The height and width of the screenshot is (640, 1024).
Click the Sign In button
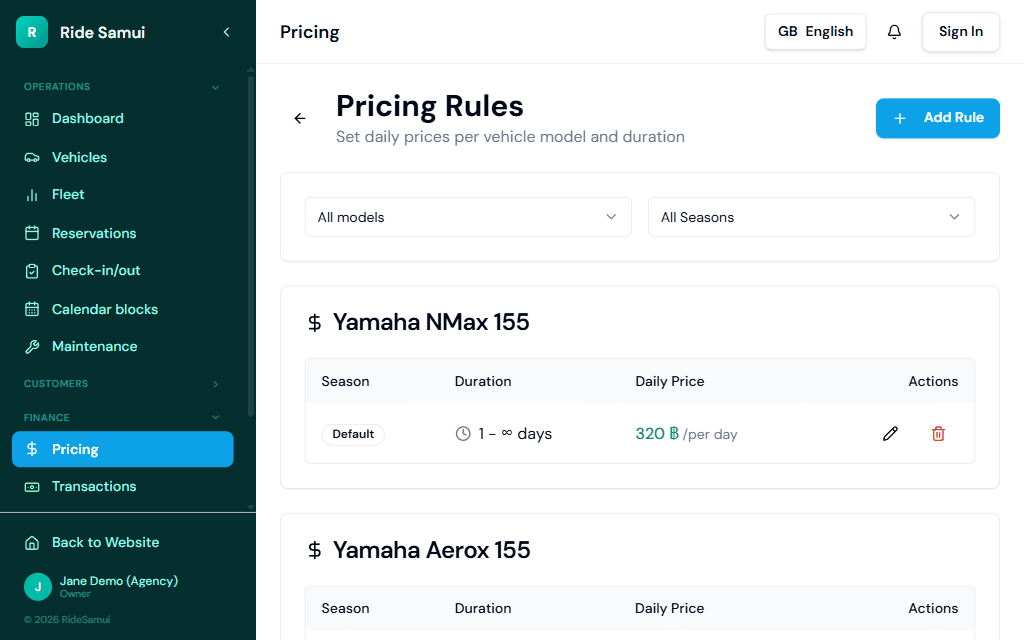[961, 32]
